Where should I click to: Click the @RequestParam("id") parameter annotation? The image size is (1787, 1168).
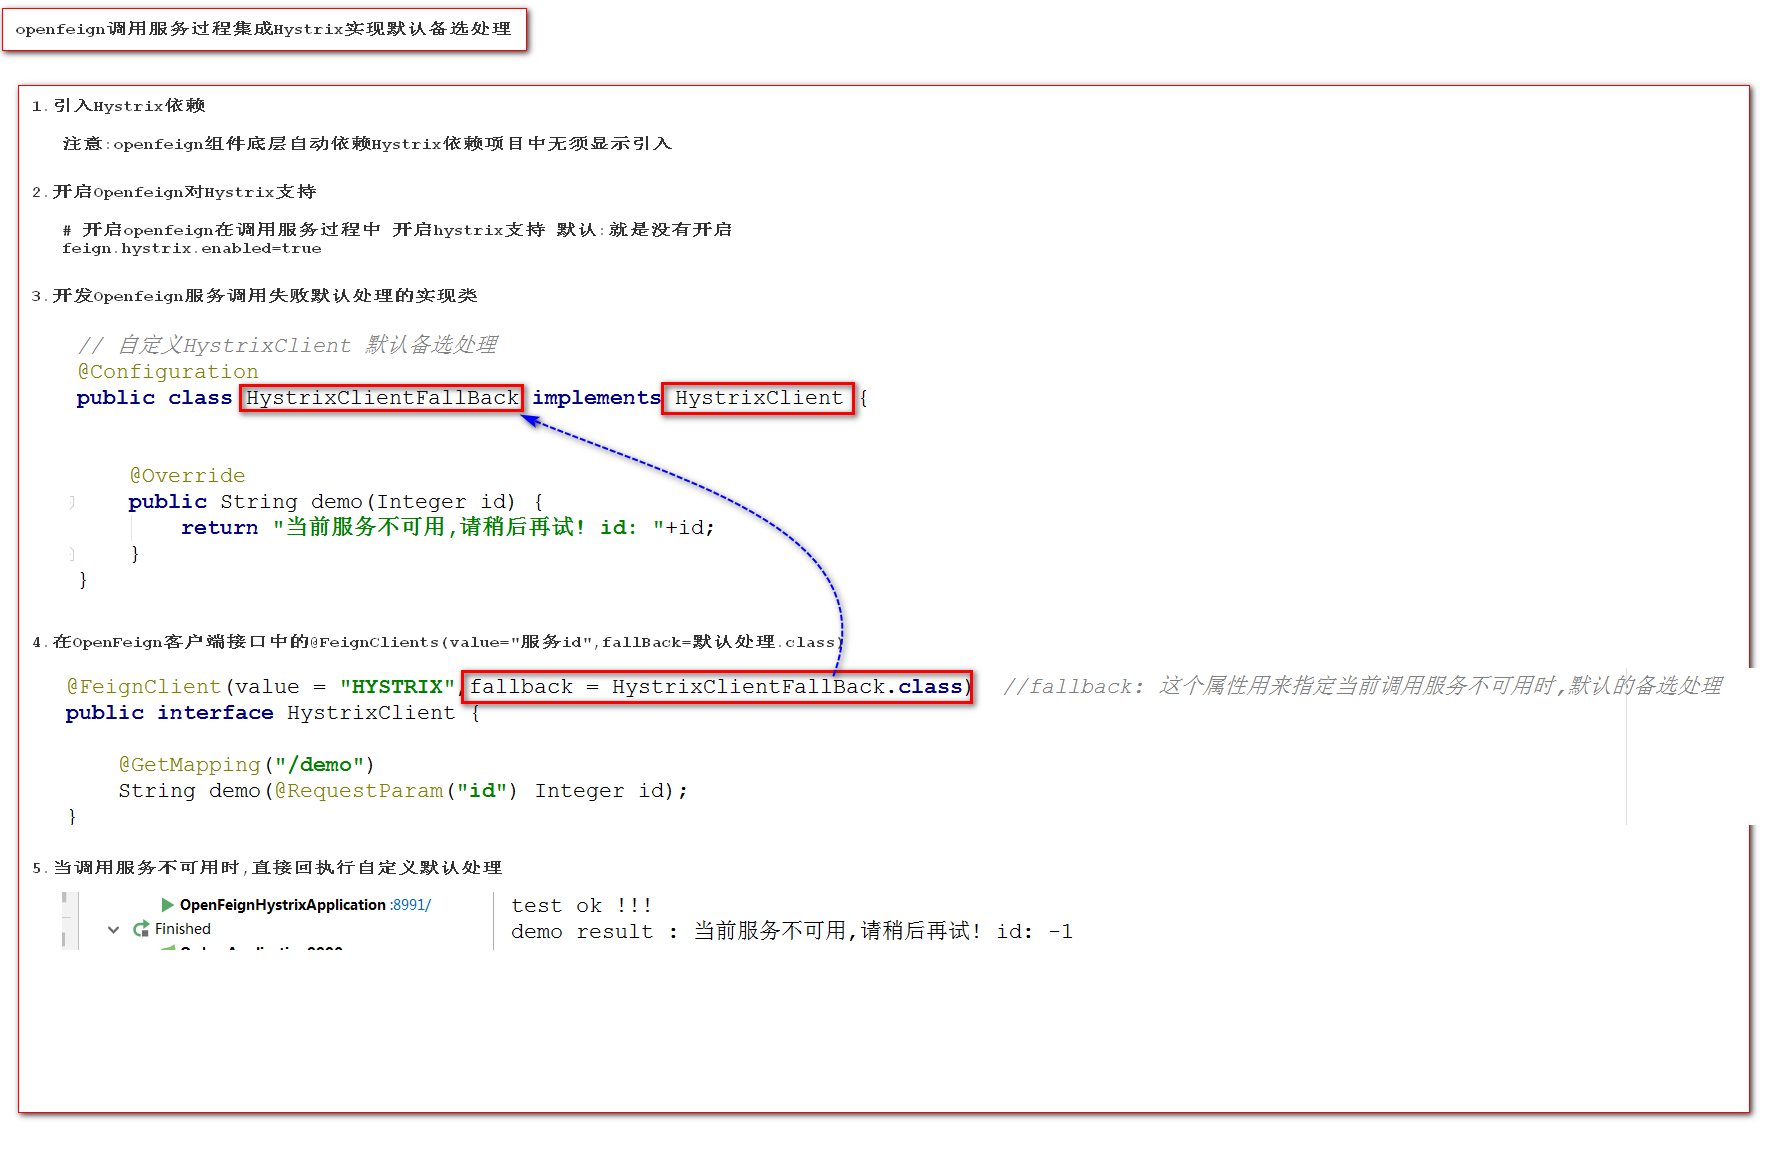396,791
